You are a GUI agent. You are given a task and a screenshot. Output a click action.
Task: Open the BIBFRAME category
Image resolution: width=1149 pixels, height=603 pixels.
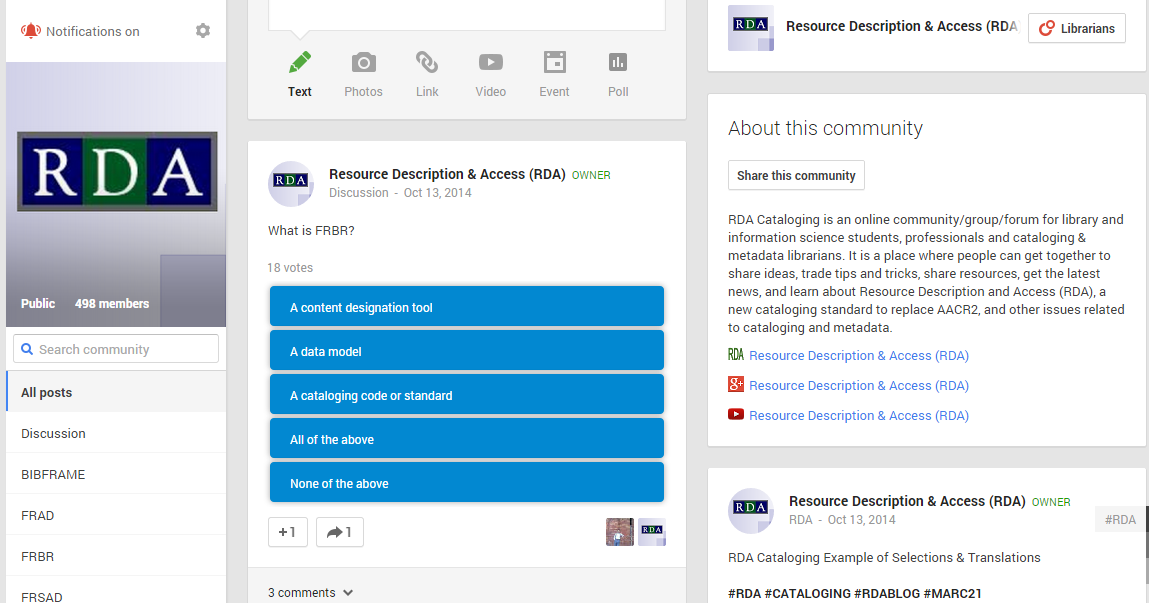pyautogui.click(x=116, y=474)
